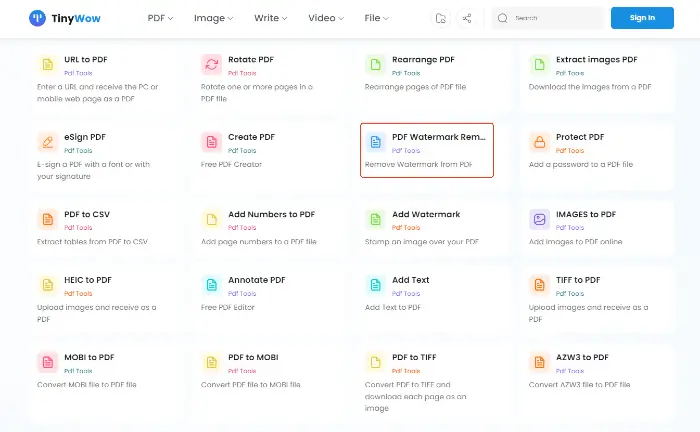The height and width of the screenshot is (432, 700).
Task: Open the MOBI to PDF title
Action: pos(89,357)
